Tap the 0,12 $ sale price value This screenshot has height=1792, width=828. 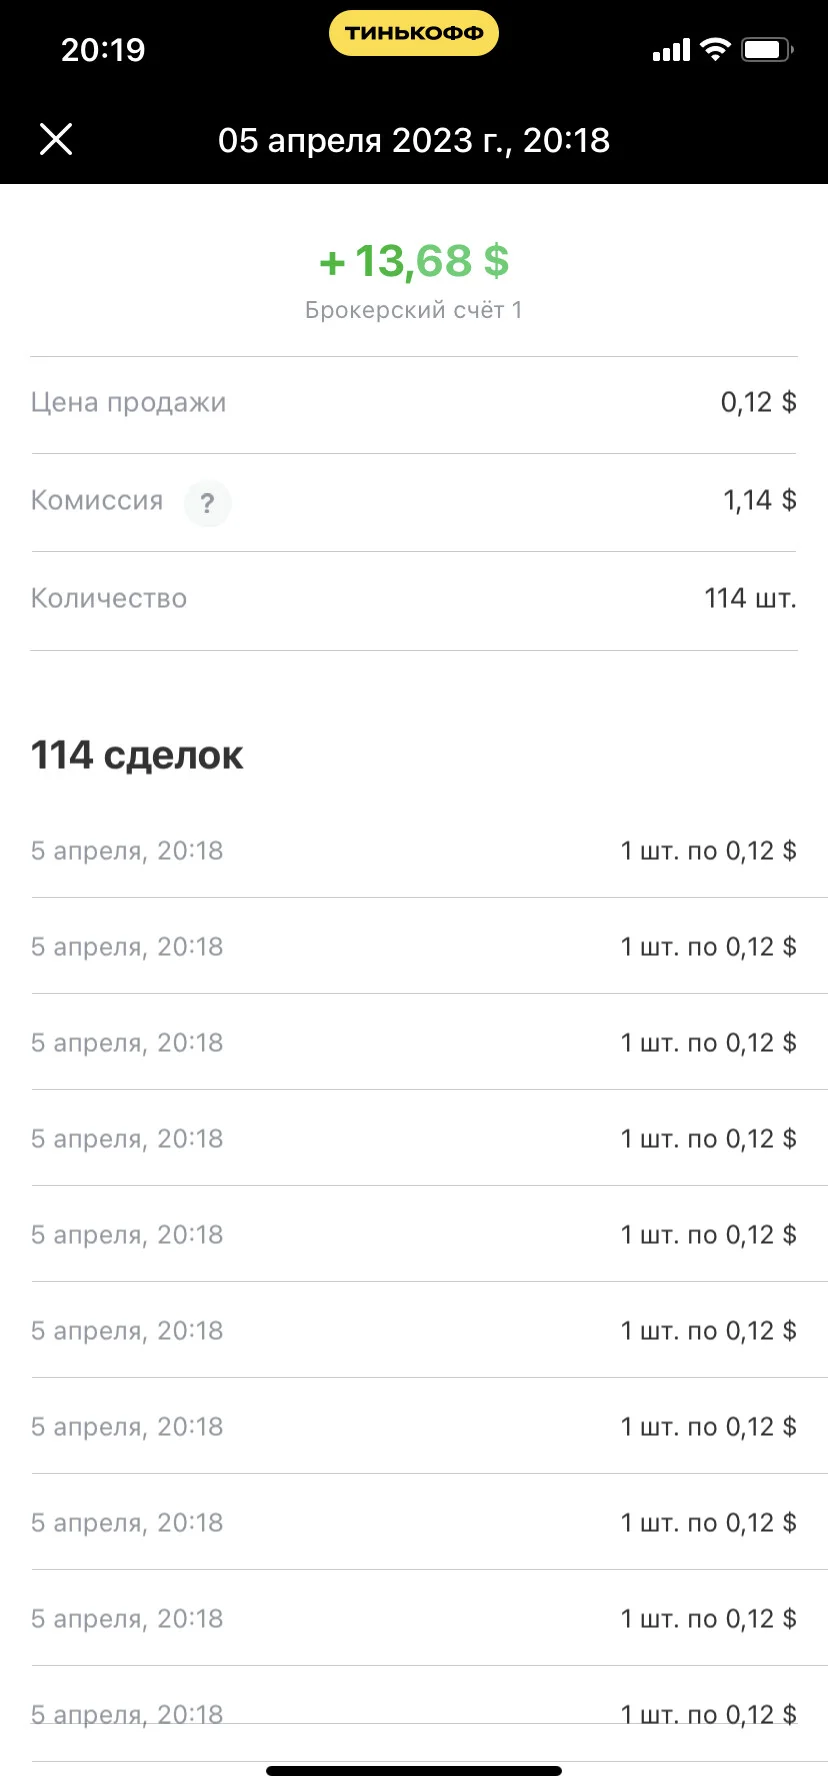(x=759, y=402)
